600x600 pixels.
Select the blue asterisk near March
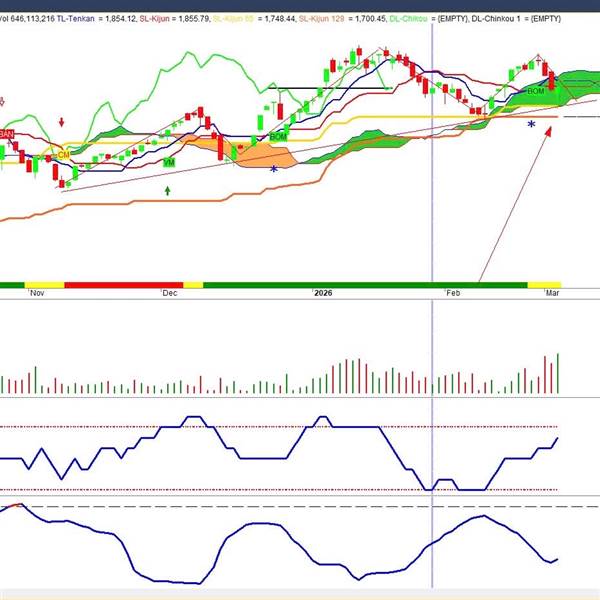tap(531, 124)
